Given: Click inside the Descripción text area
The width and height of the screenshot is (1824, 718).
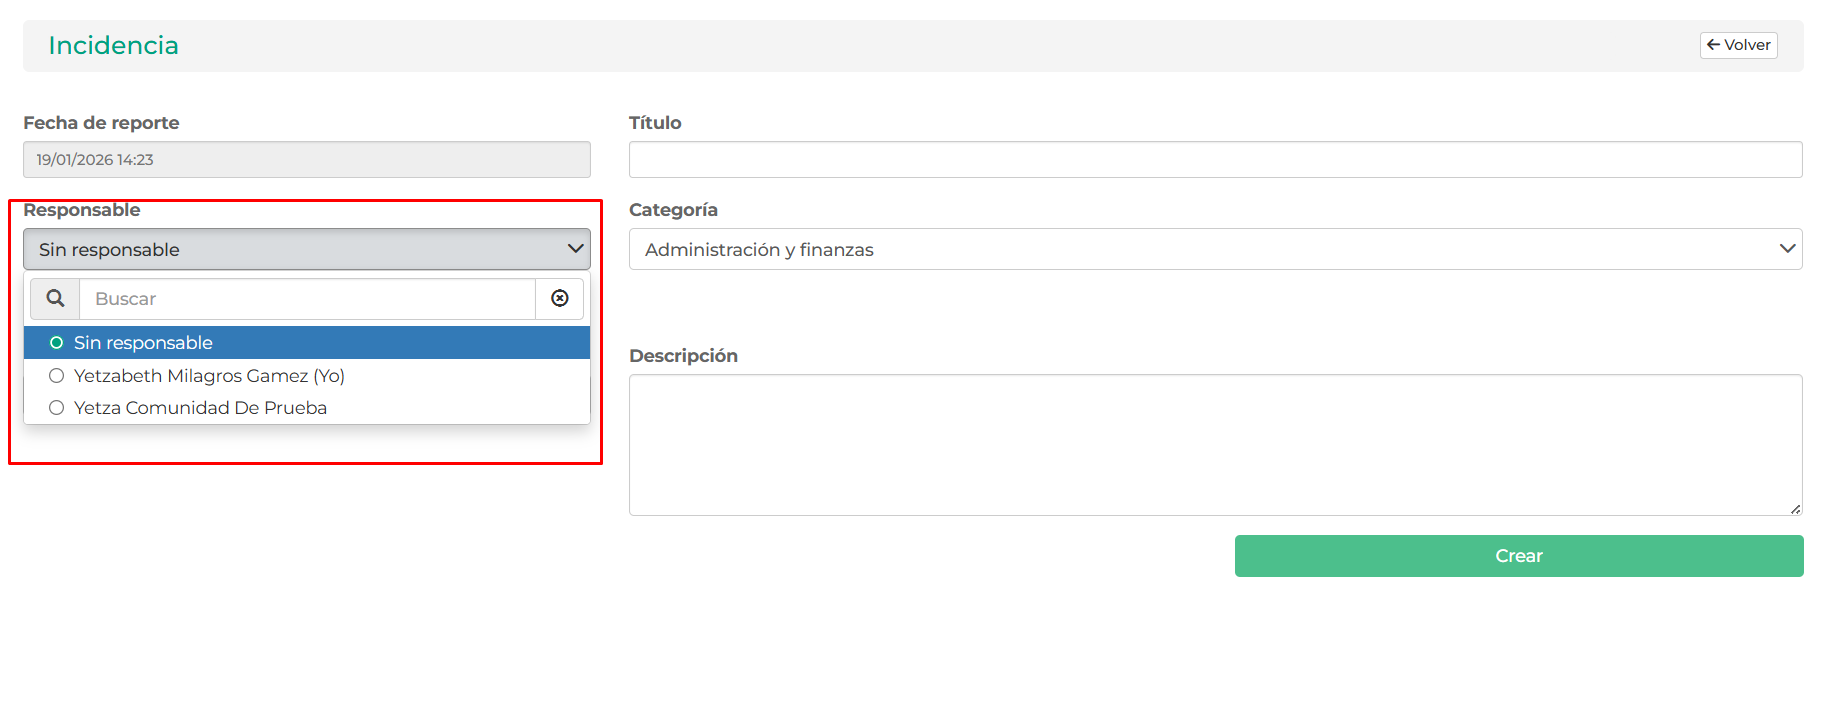Looking at the screenshot, I should tap(1215, 445).
